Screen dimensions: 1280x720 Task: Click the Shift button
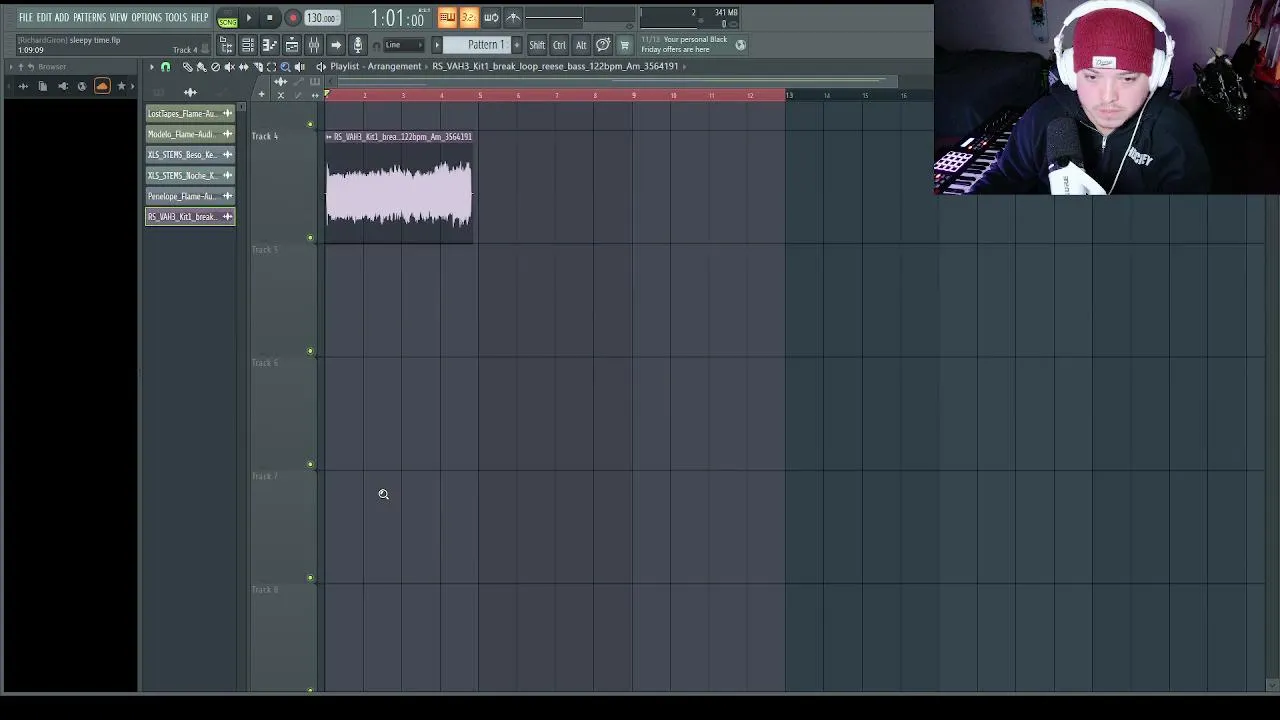click(x=537, y=45)
